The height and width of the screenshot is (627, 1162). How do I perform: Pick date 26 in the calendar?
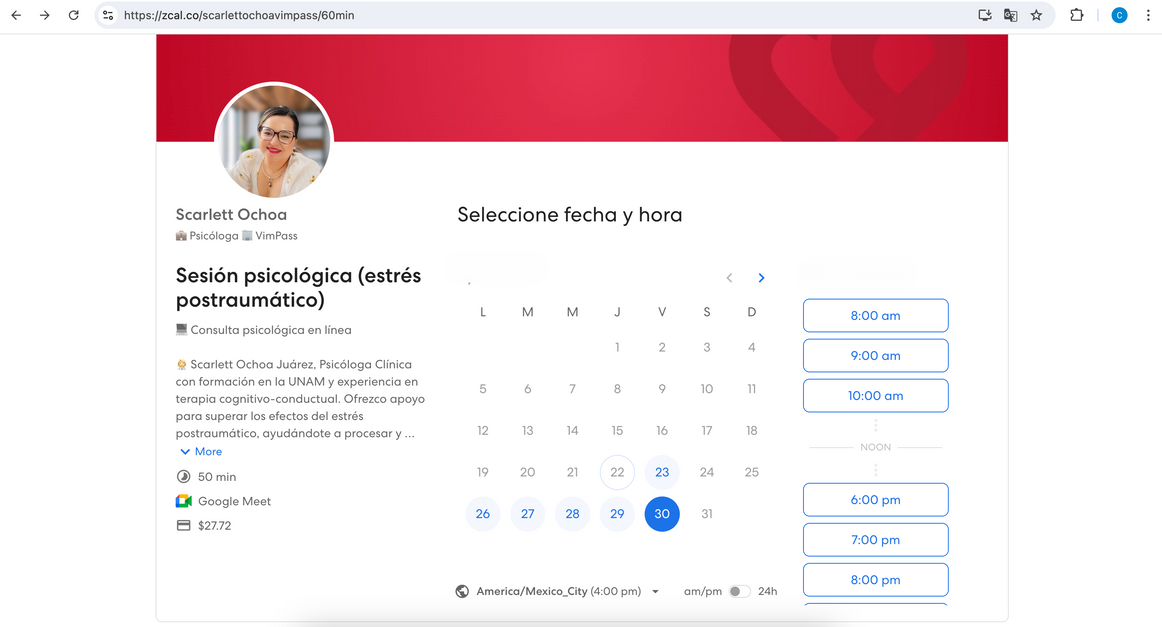pos(482,514)
